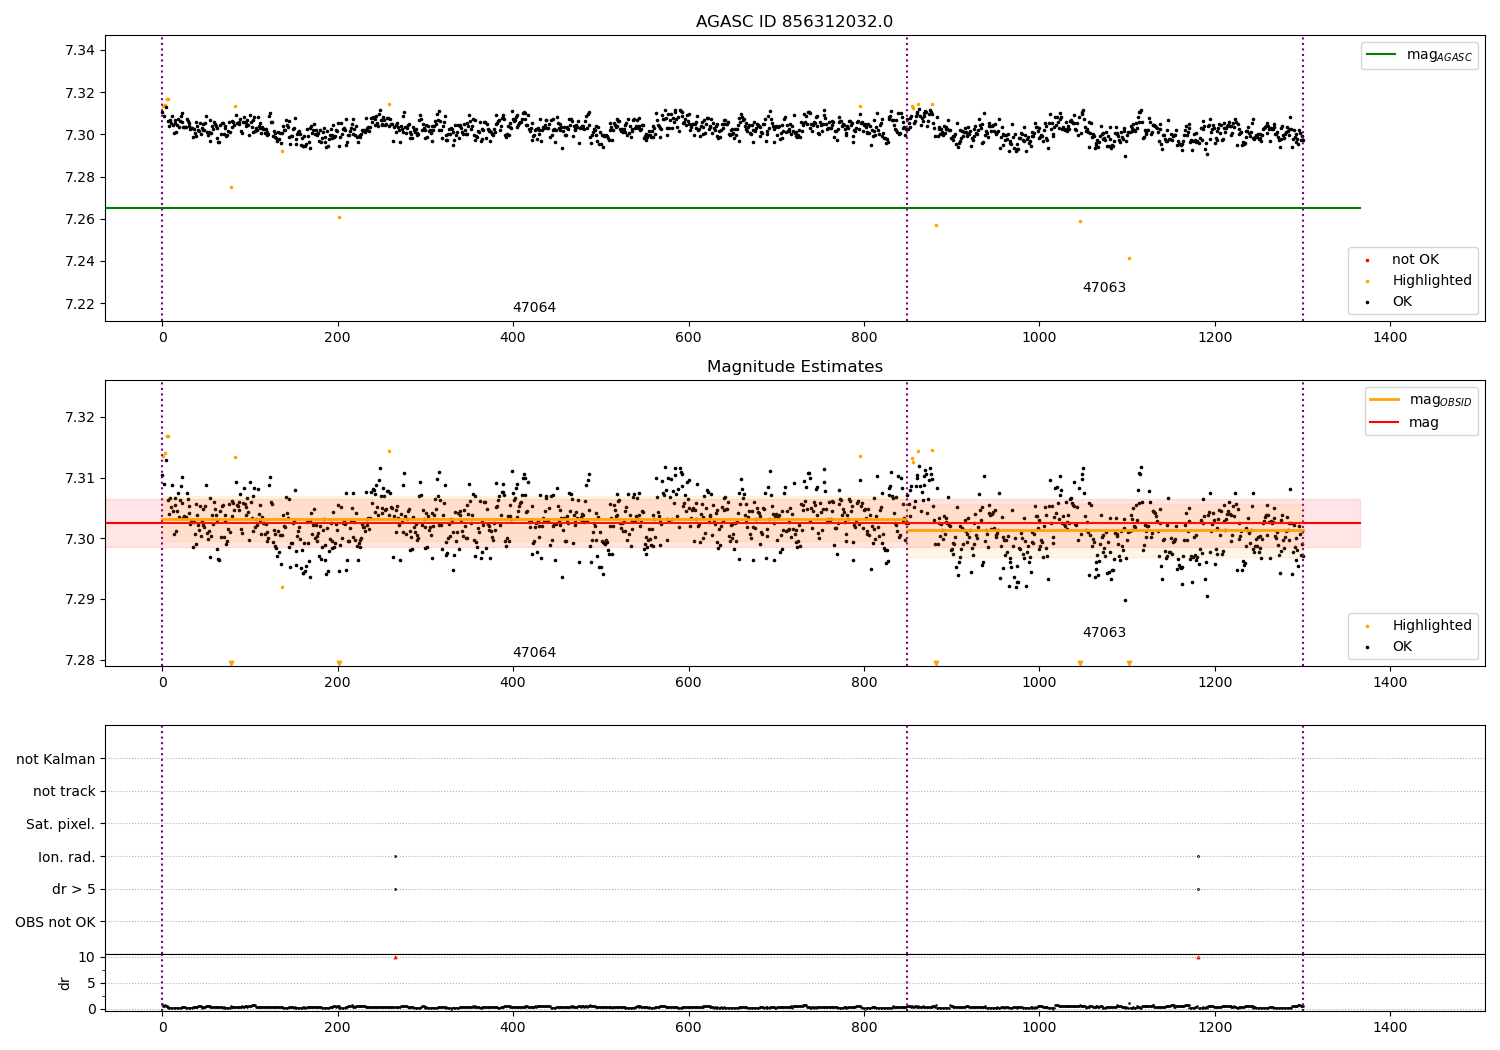Screen dimensions: 1500x1050
Task: Click the 'Ion. rad.' axis label
Action: [x=67, y=857]
